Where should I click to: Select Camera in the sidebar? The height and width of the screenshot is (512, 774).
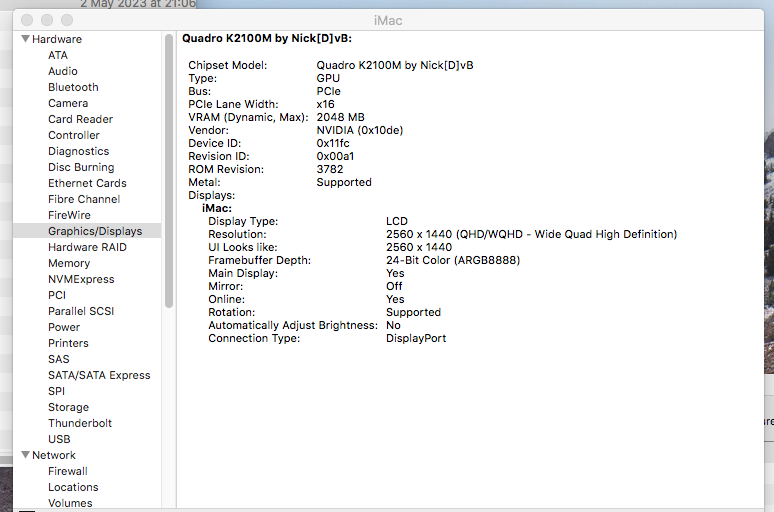click(68, 103)
